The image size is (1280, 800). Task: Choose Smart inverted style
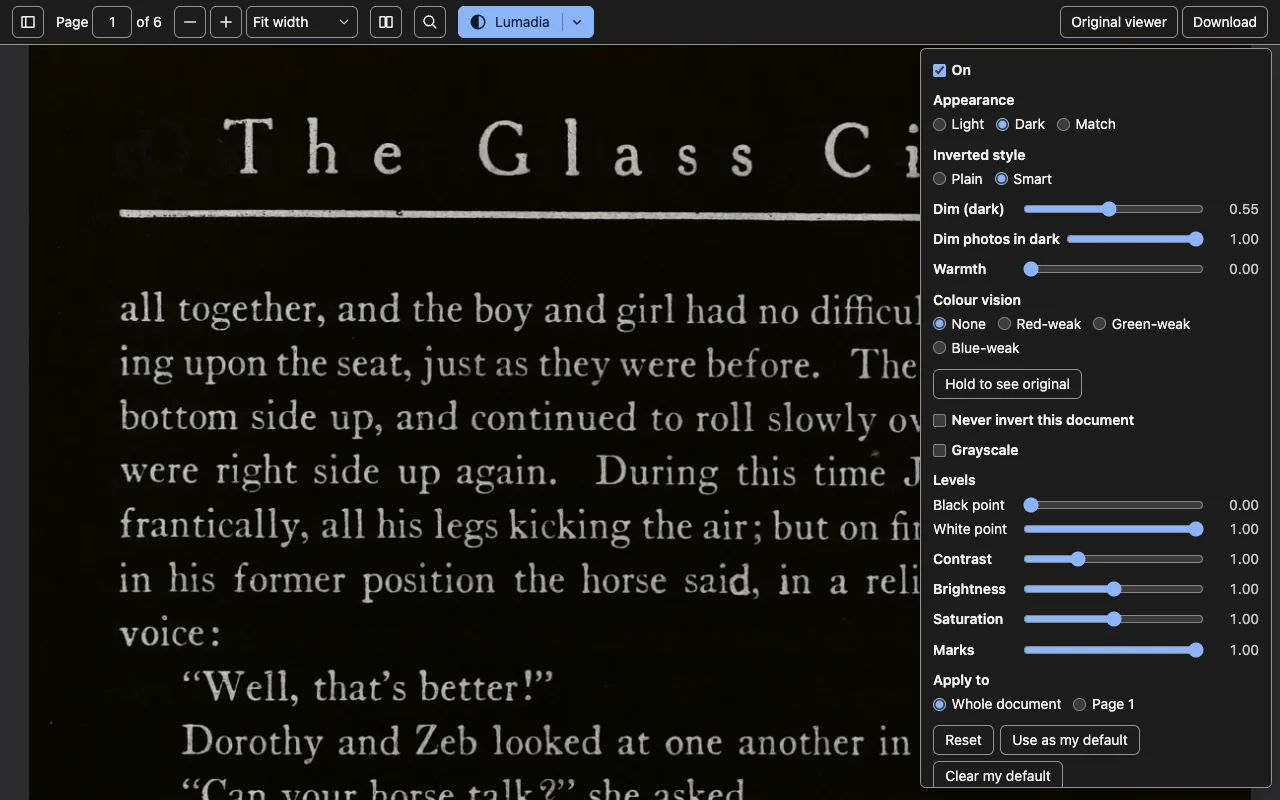1001,179
